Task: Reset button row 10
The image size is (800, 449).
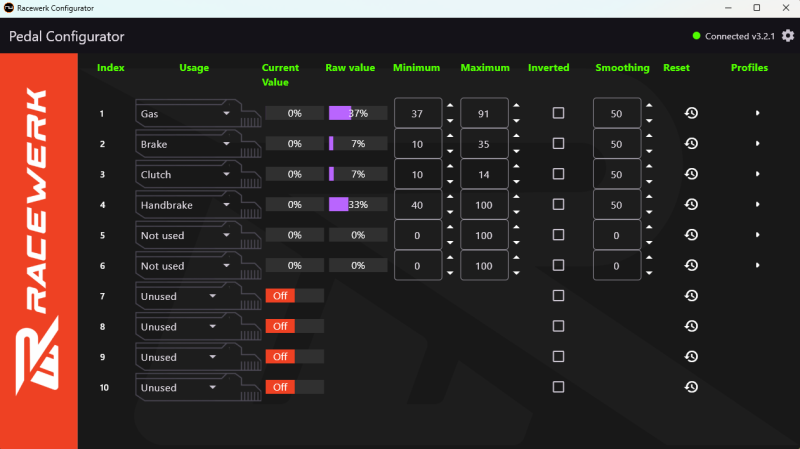Action: click(691, 387)
